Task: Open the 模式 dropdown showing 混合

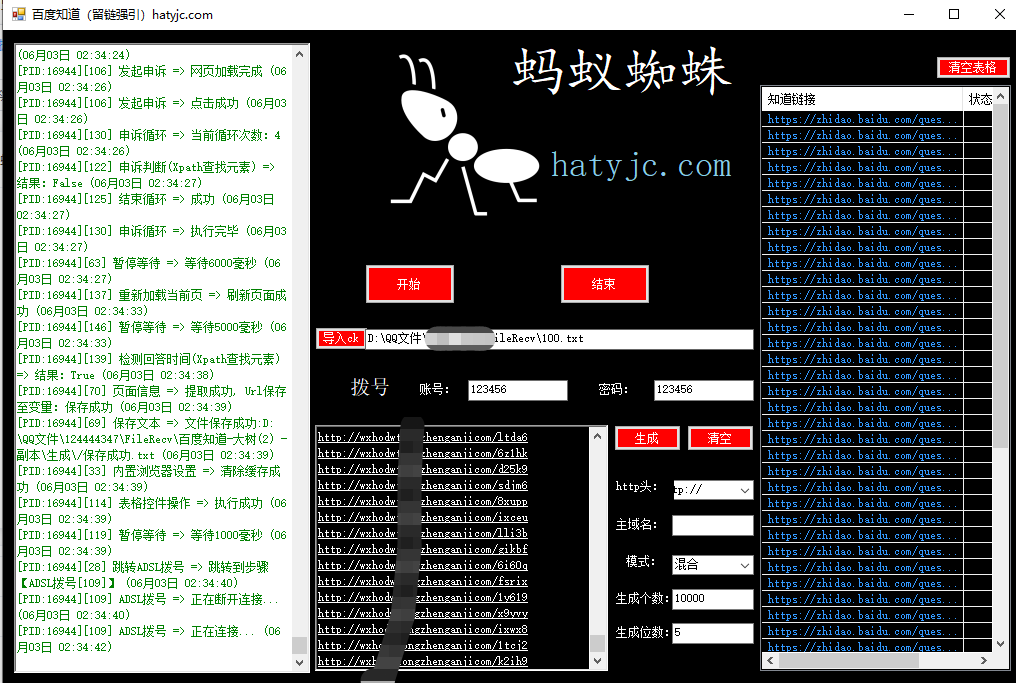Action: click(x=711, y=565)
